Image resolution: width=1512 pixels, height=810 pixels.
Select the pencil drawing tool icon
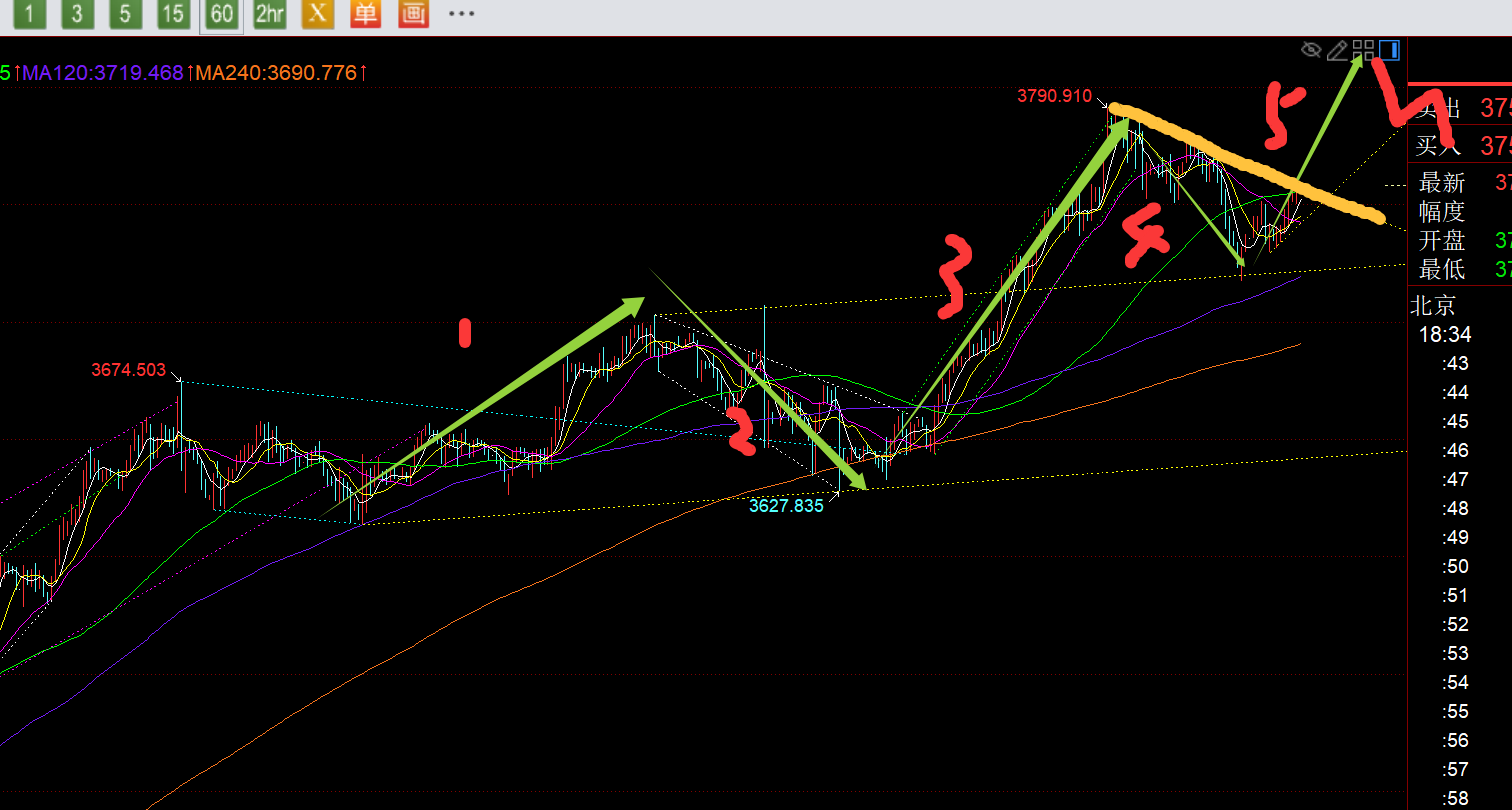[x=1338, y=49]
